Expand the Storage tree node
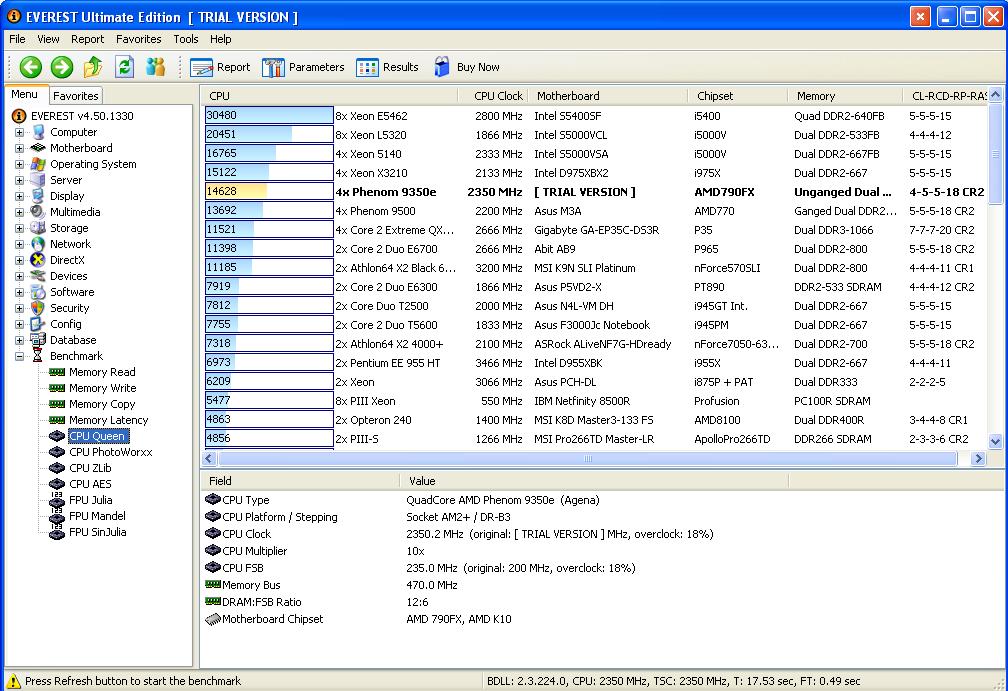Viewport: 1008px width, 691px height. tap(19, 228)
